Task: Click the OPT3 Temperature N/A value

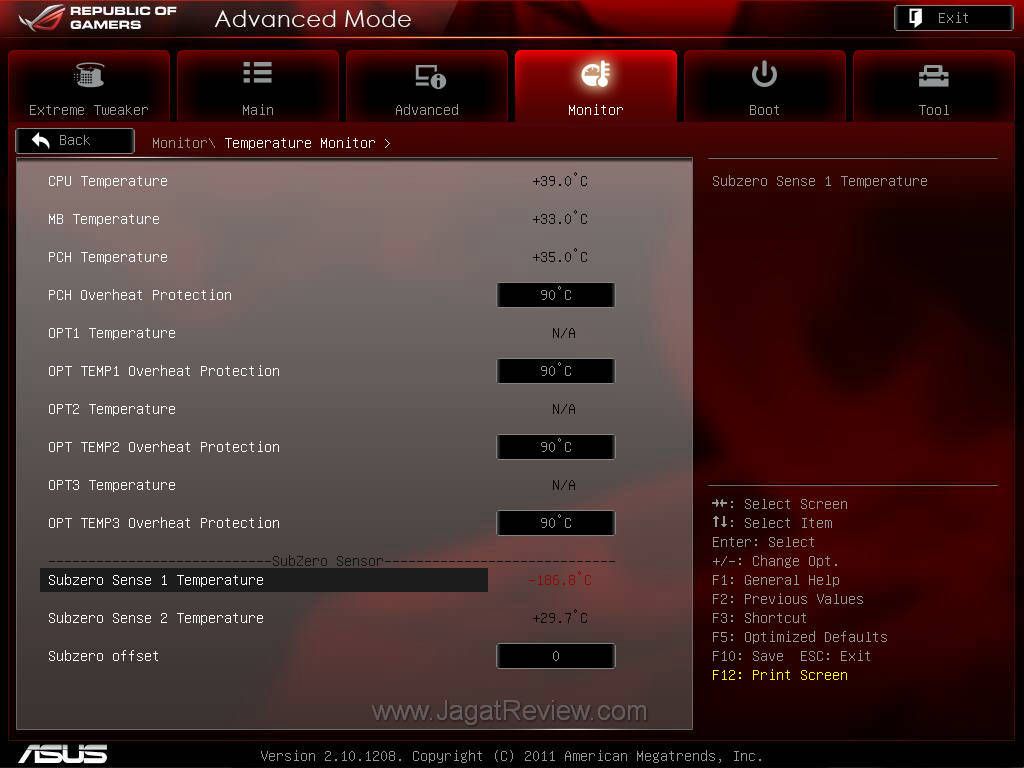Action: click(564, 485)
